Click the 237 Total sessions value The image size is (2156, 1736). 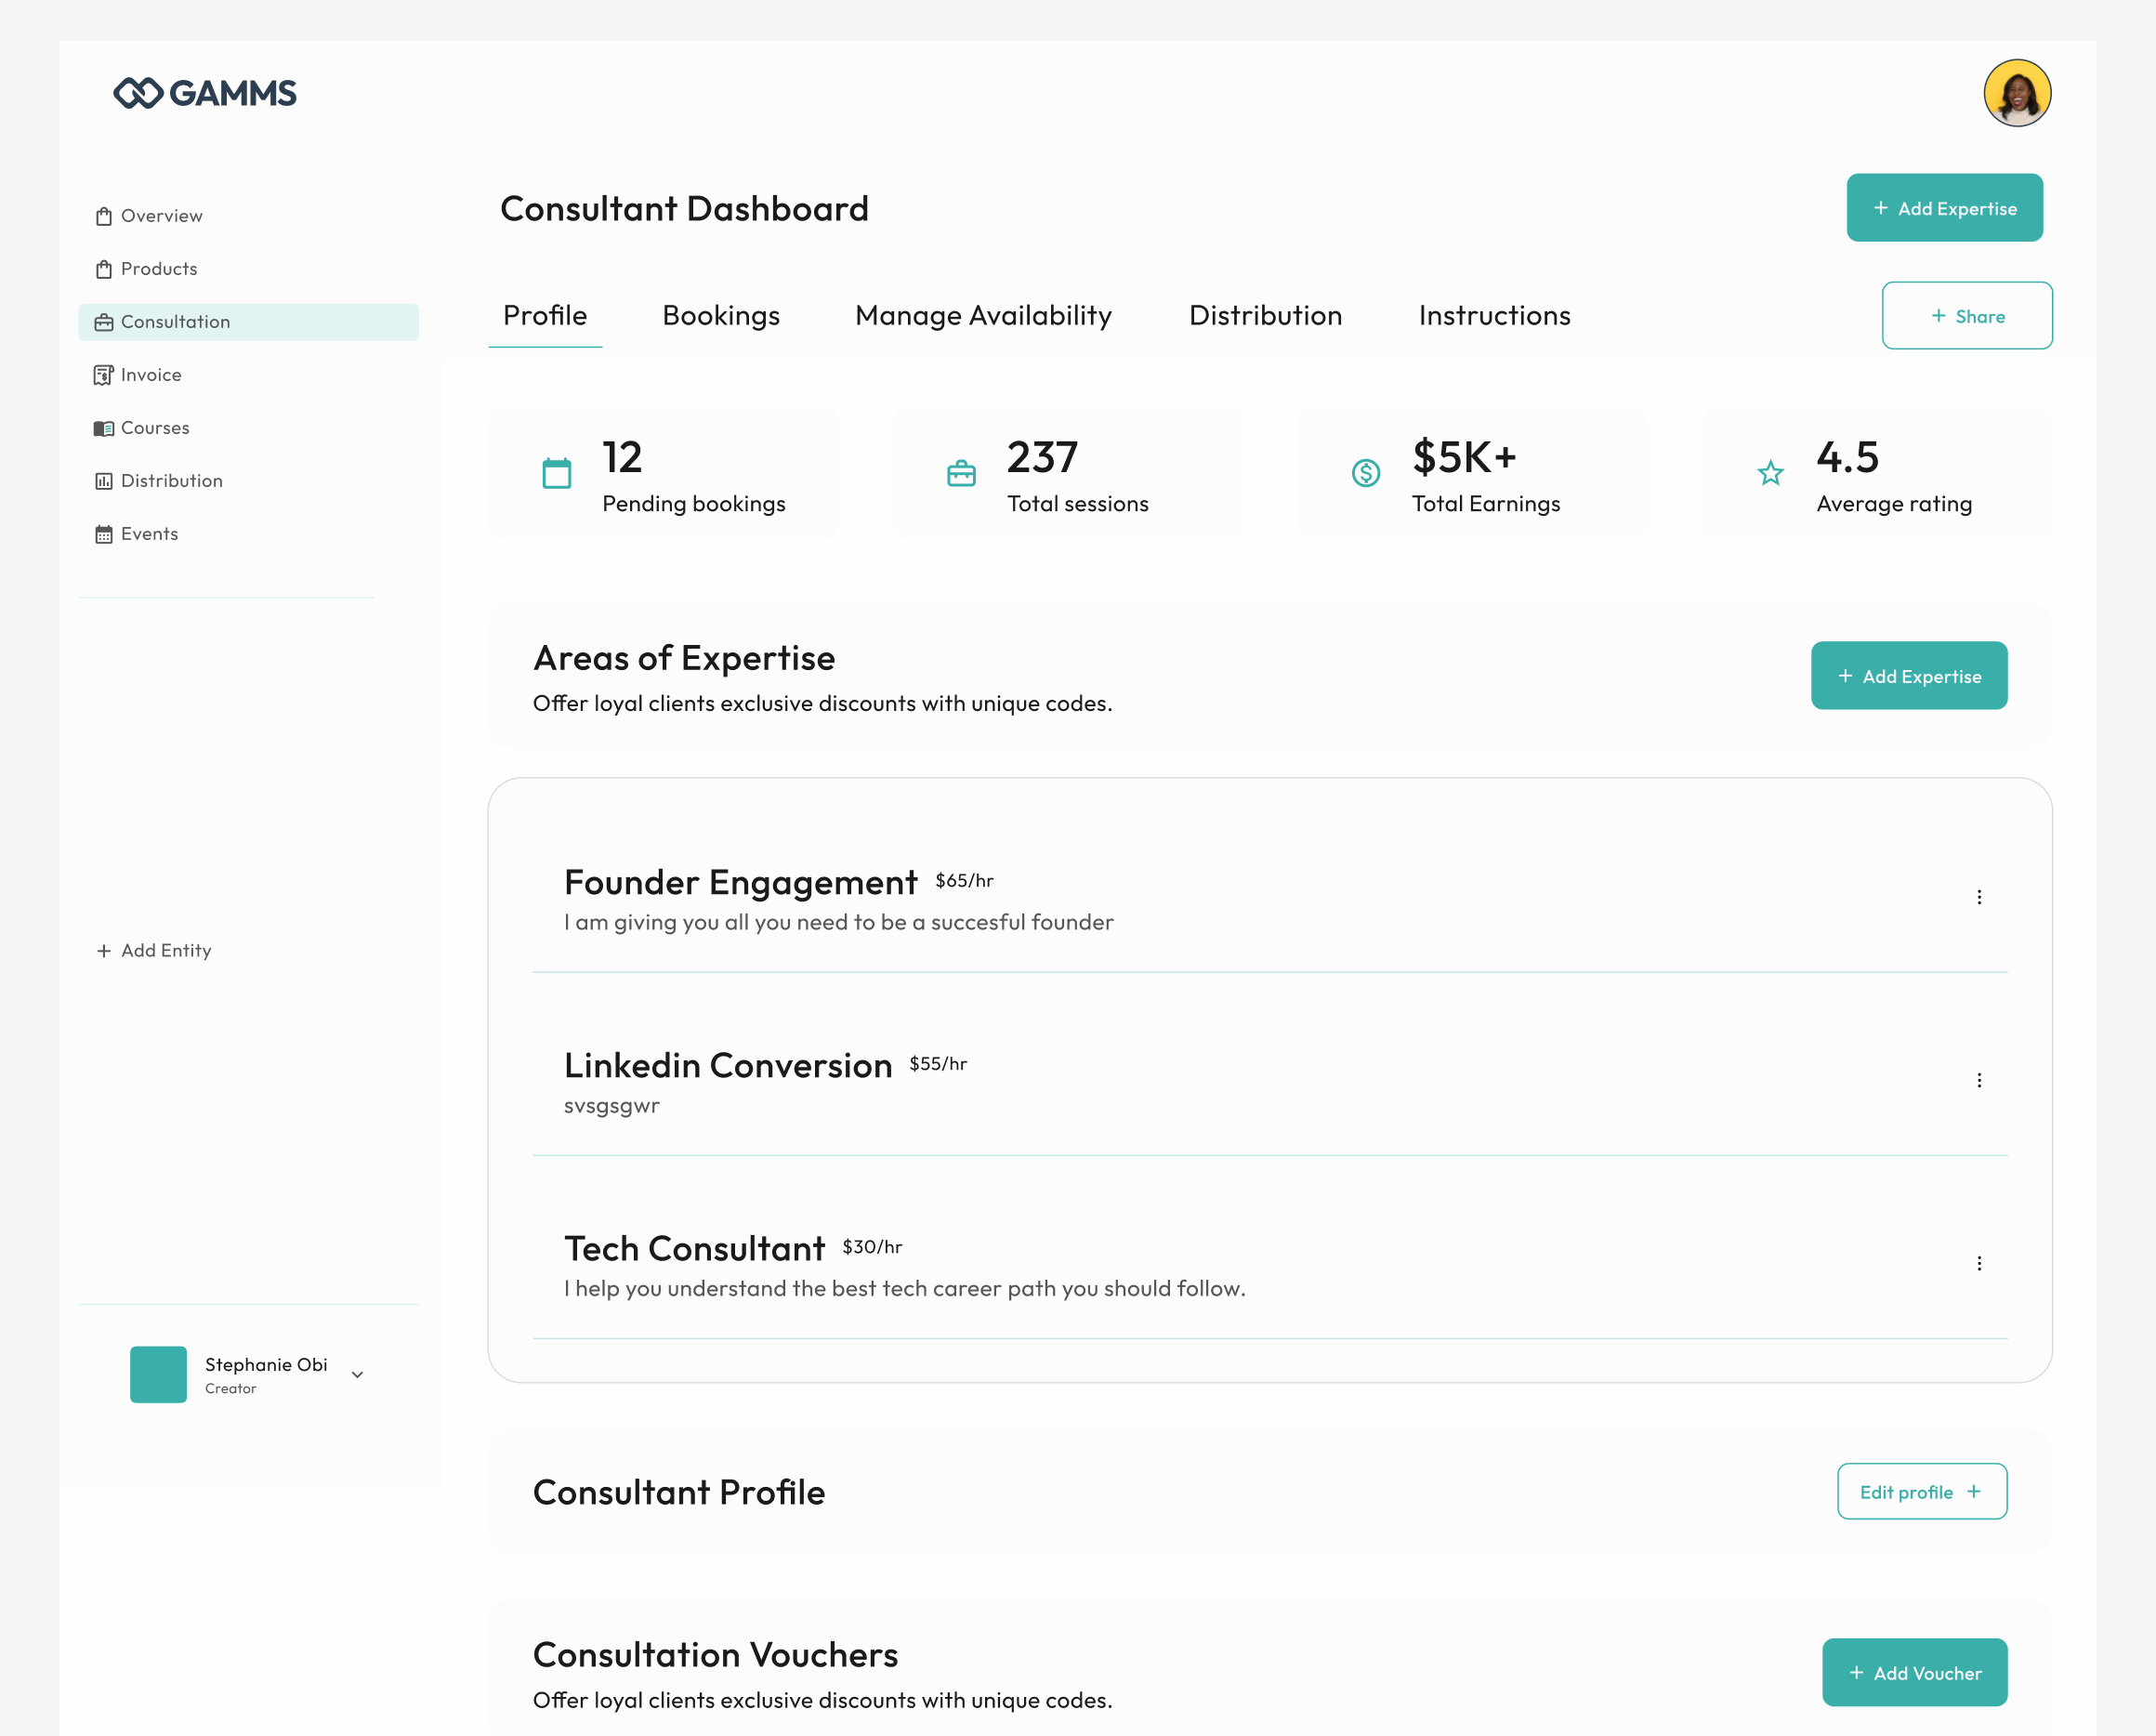pos(1042,458)
